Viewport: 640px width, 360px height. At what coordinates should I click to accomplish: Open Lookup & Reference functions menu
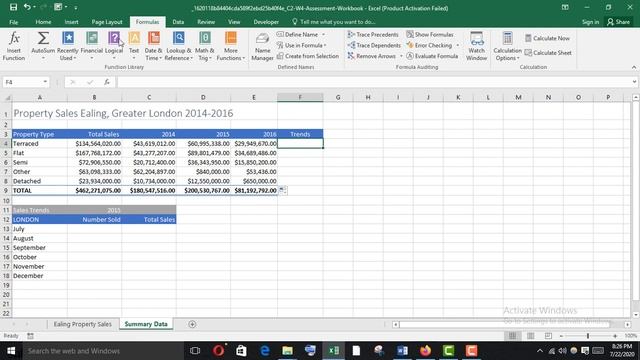click(179, 46)
